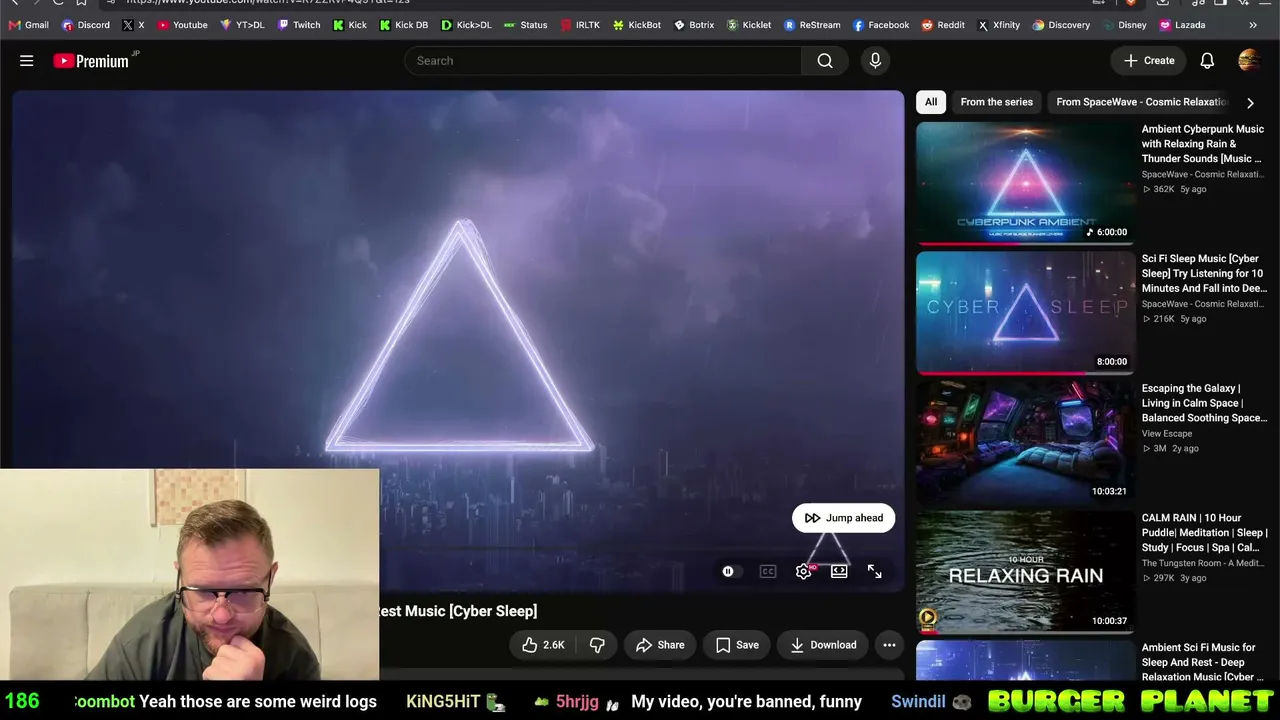
Task: Open video settings gear
Action: tap(803, 571)
